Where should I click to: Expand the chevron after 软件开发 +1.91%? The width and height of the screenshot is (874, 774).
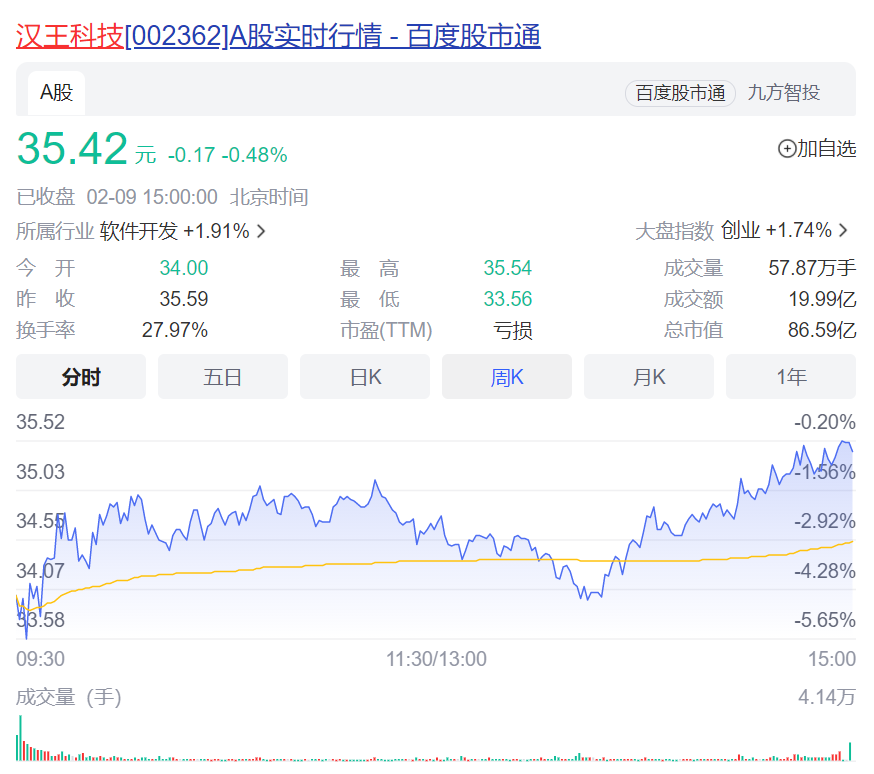click(x=262, y=231)
